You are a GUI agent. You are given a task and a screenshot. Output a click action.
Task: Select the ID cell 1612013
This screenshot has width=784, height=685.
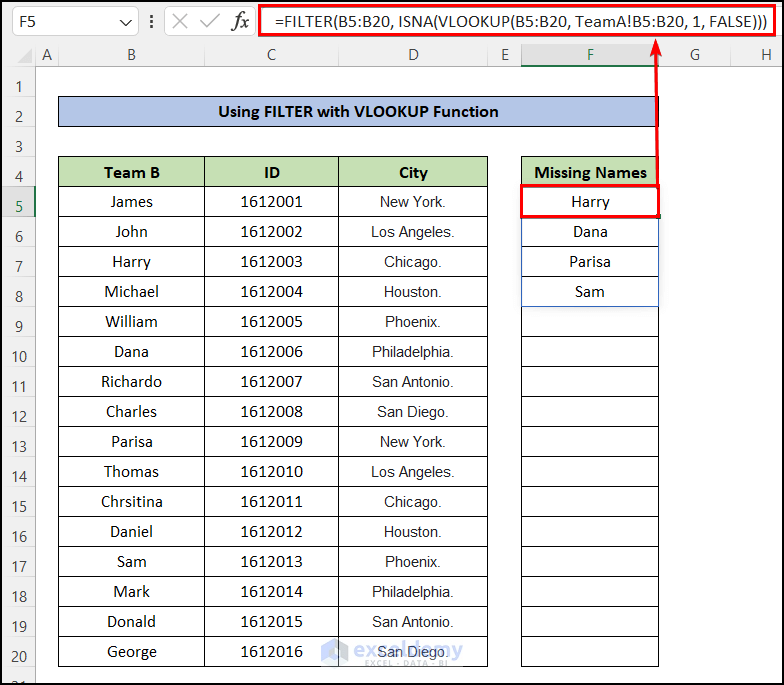(x=272, y=562)
